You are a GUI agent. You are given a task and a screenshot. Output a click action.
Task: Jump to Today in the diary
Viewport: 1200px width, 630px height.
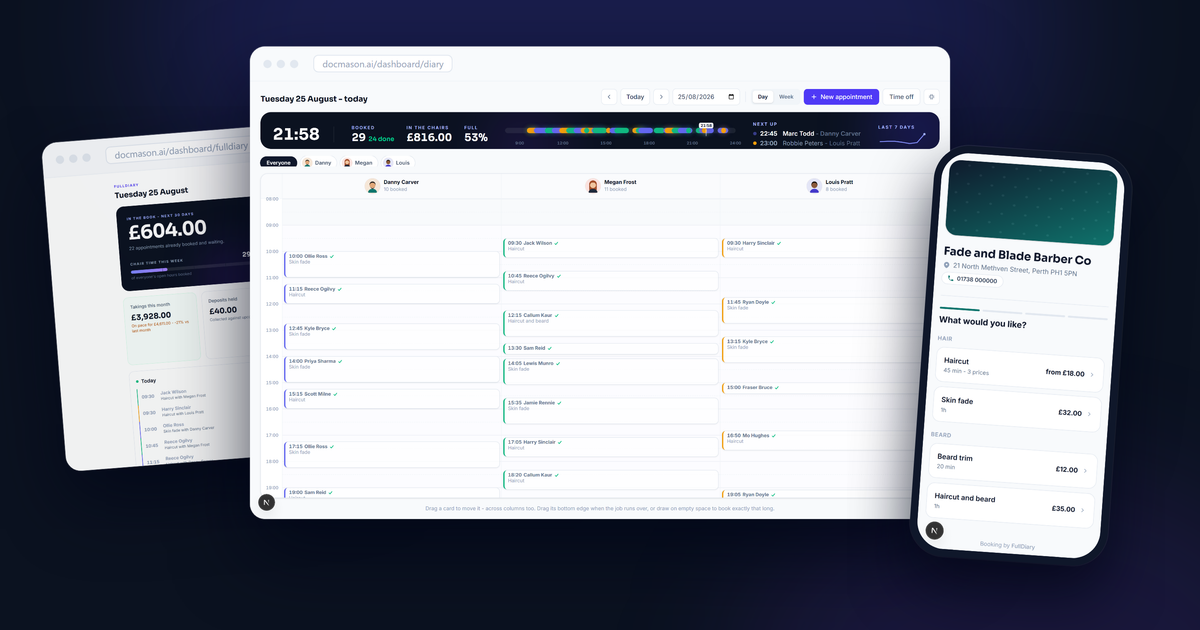pyautogui.click(x=635, y=97)
